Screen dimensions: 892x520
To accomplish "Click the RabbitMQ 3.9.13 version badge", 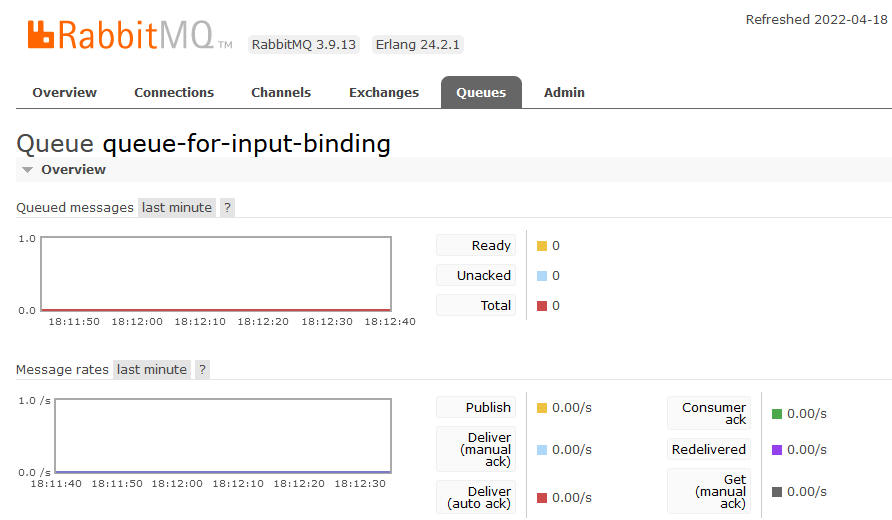I will 304,44.
